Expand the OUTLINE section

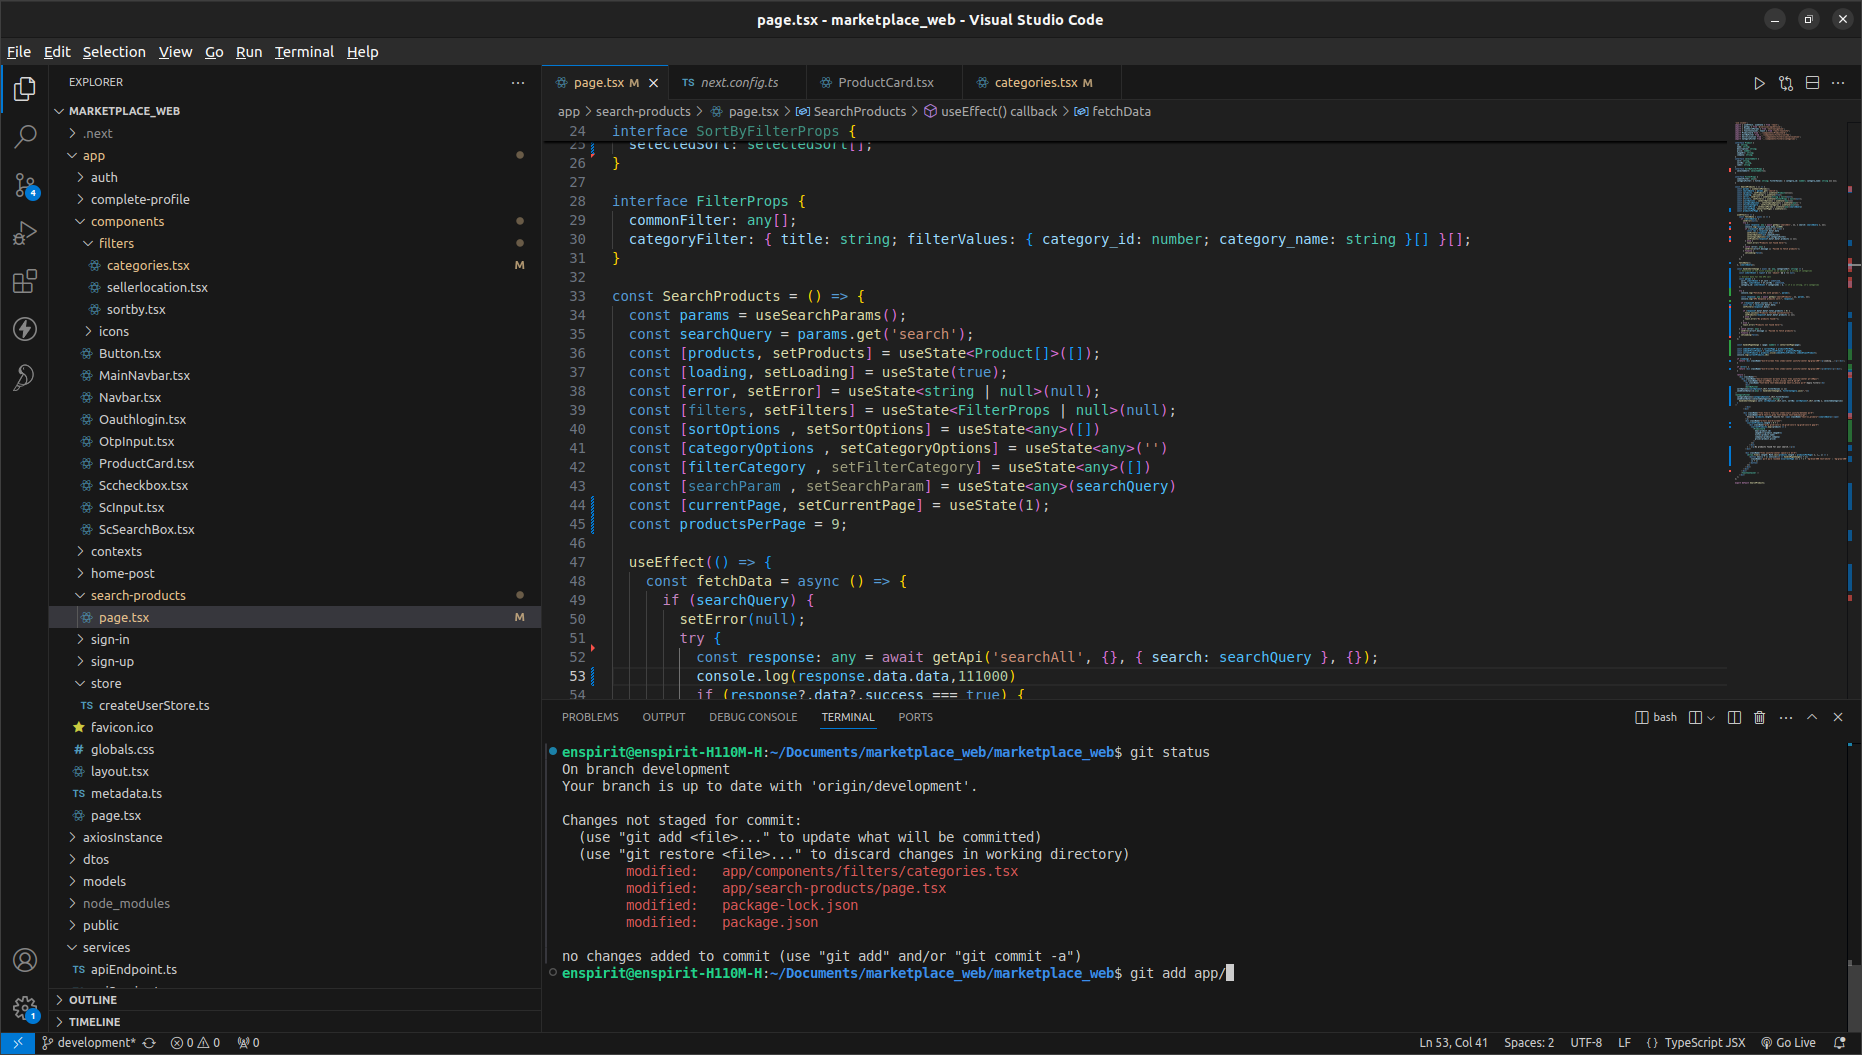point(93,1000)
